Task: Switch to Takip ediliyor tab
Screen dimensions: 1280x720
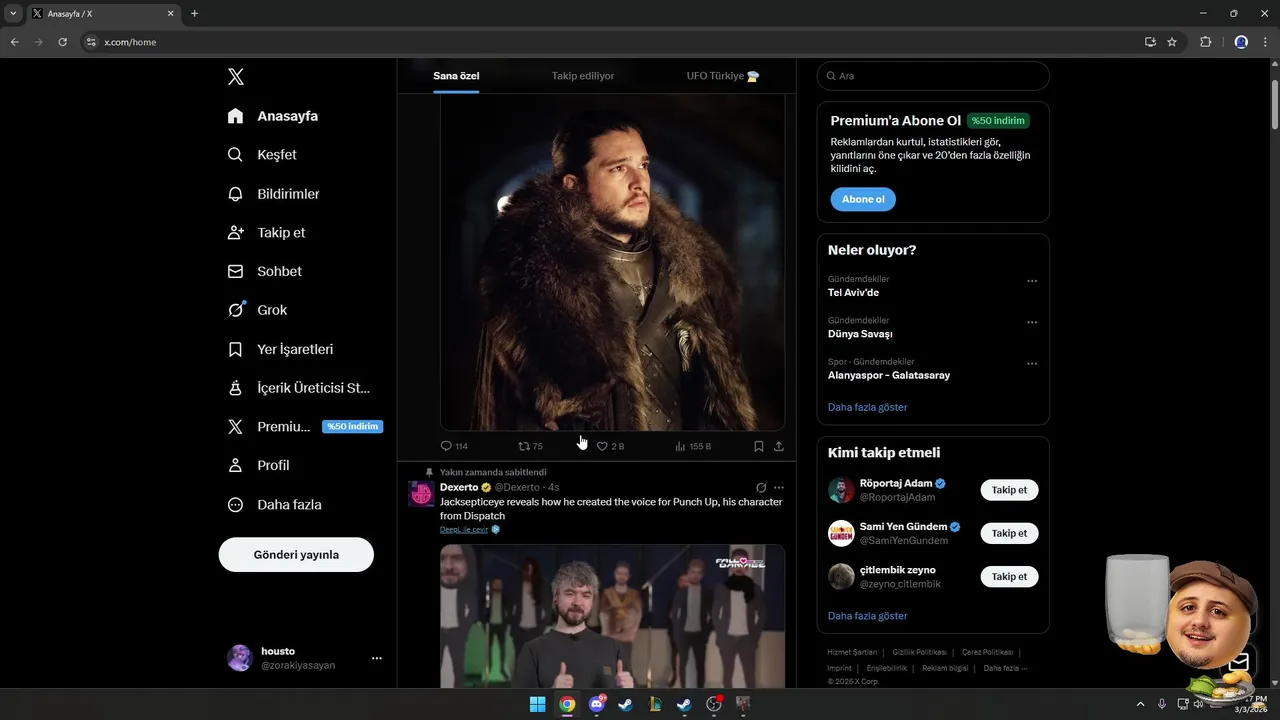Action: (583, 76)
